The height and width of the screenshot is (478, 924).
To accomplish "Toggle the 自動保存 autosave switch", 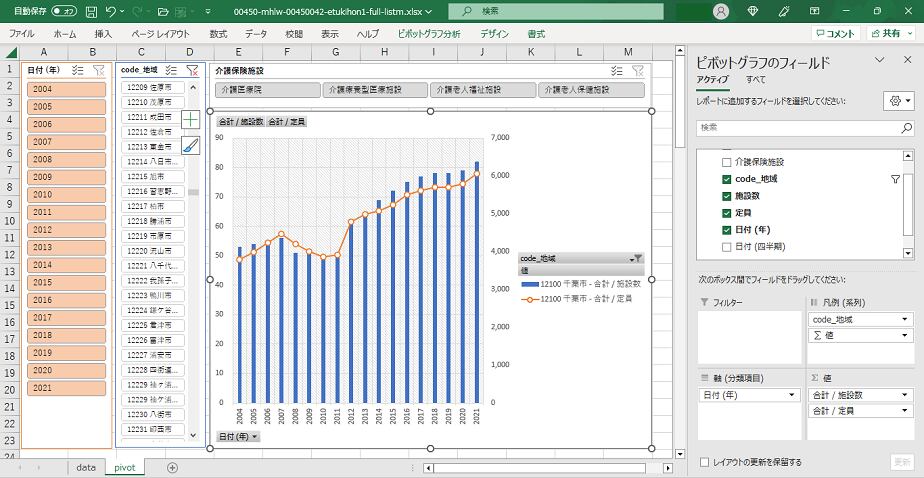I will pos(64,11).
